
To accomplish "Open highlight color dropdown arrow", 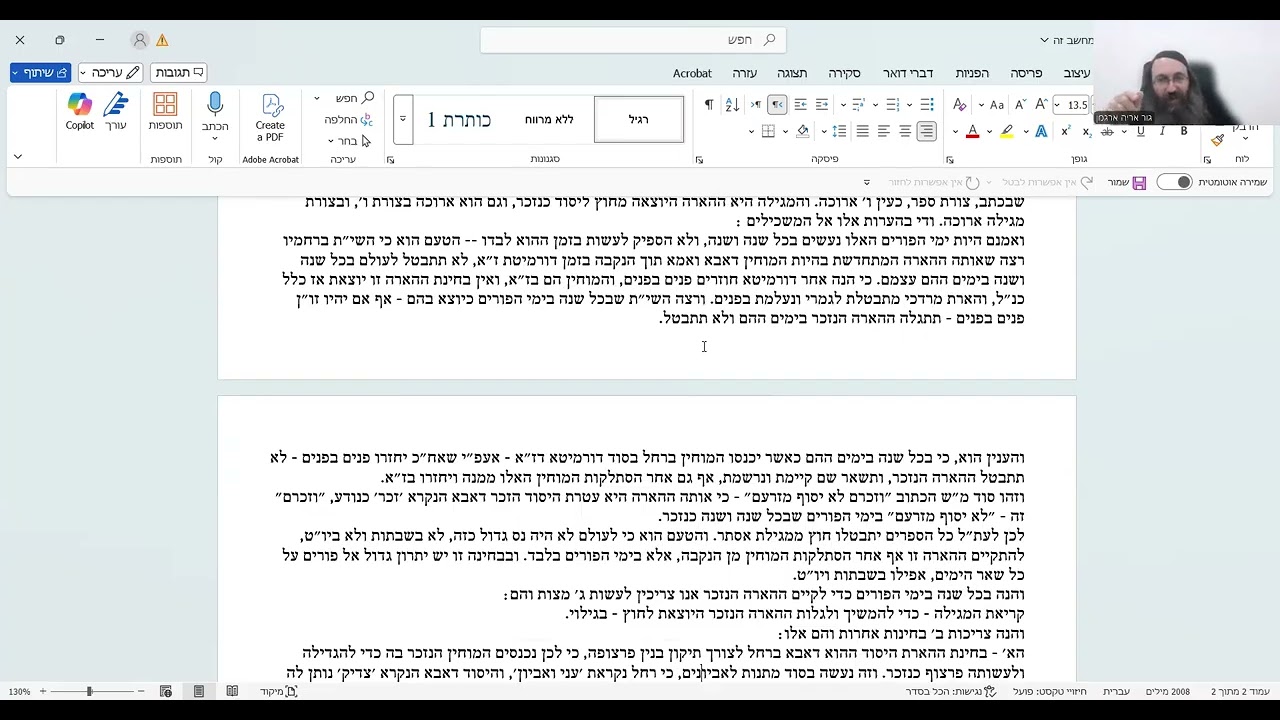I will click(x=989, y=131).
